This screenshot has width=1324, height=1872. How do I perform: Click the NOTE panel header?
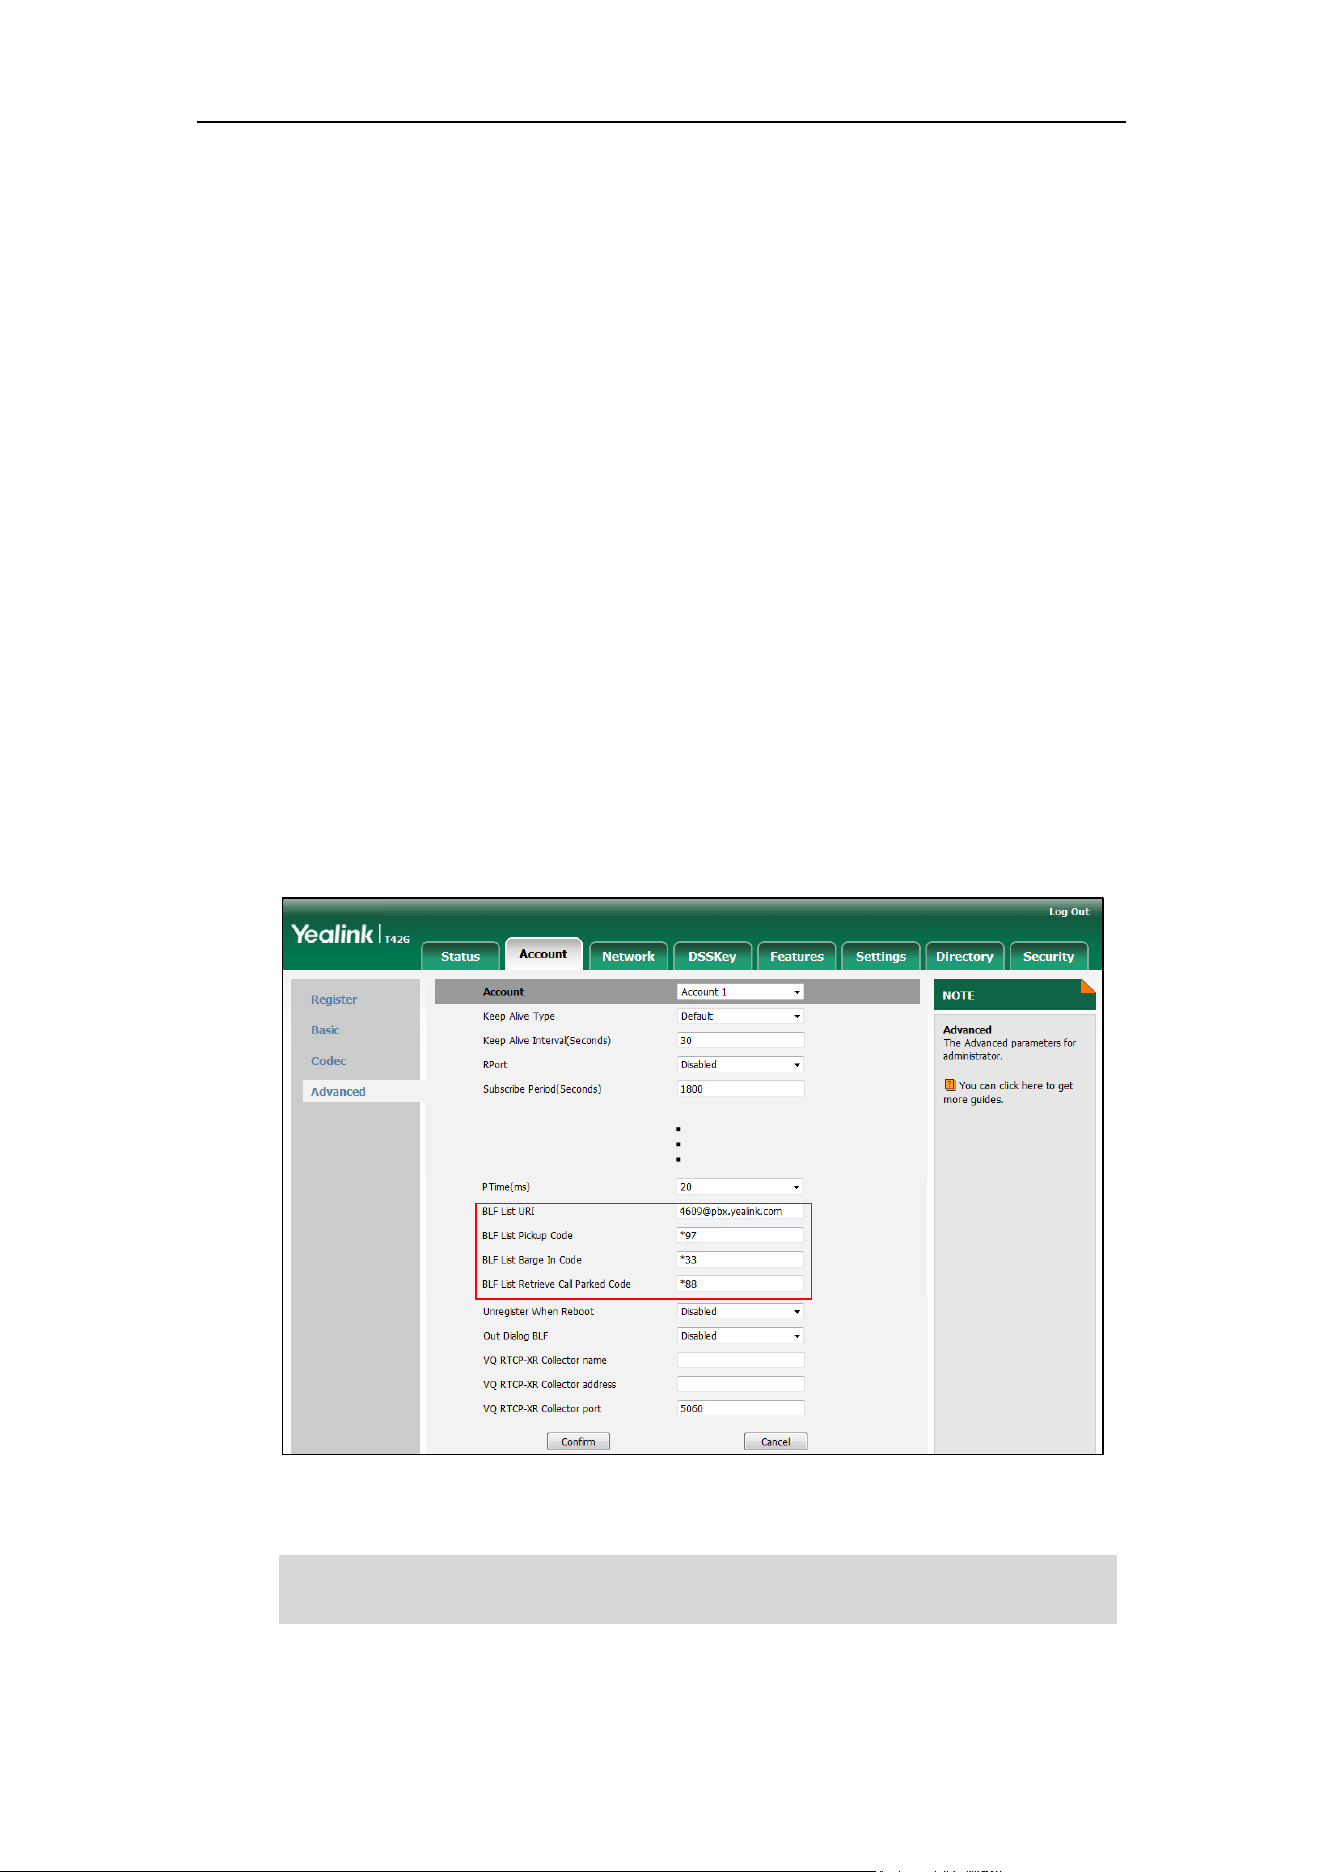[1015, 995]
